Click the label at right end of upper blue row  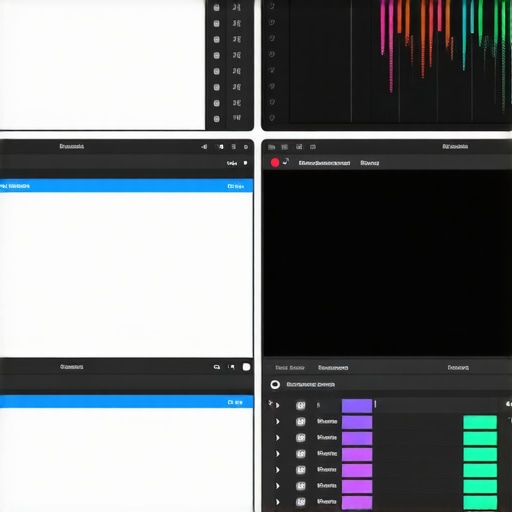click(x=236, y=186)
